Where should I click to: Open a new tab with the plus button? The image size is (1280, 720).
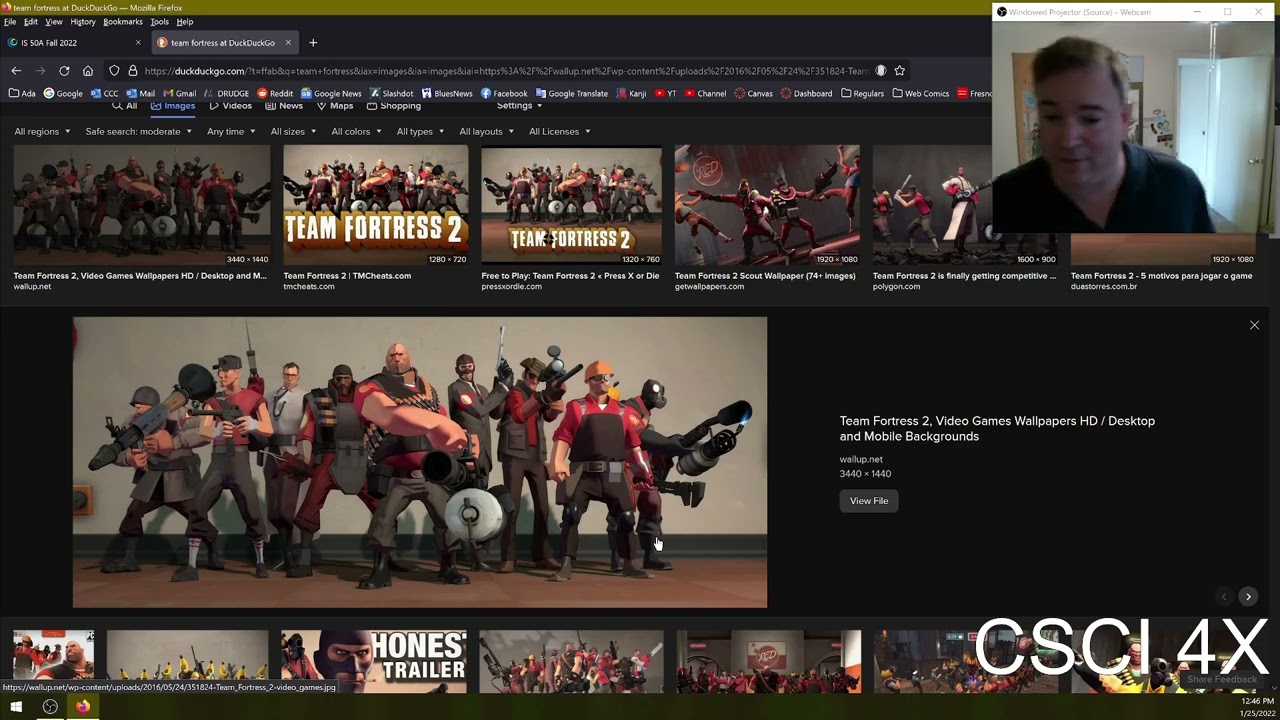(x=313, y=43)
